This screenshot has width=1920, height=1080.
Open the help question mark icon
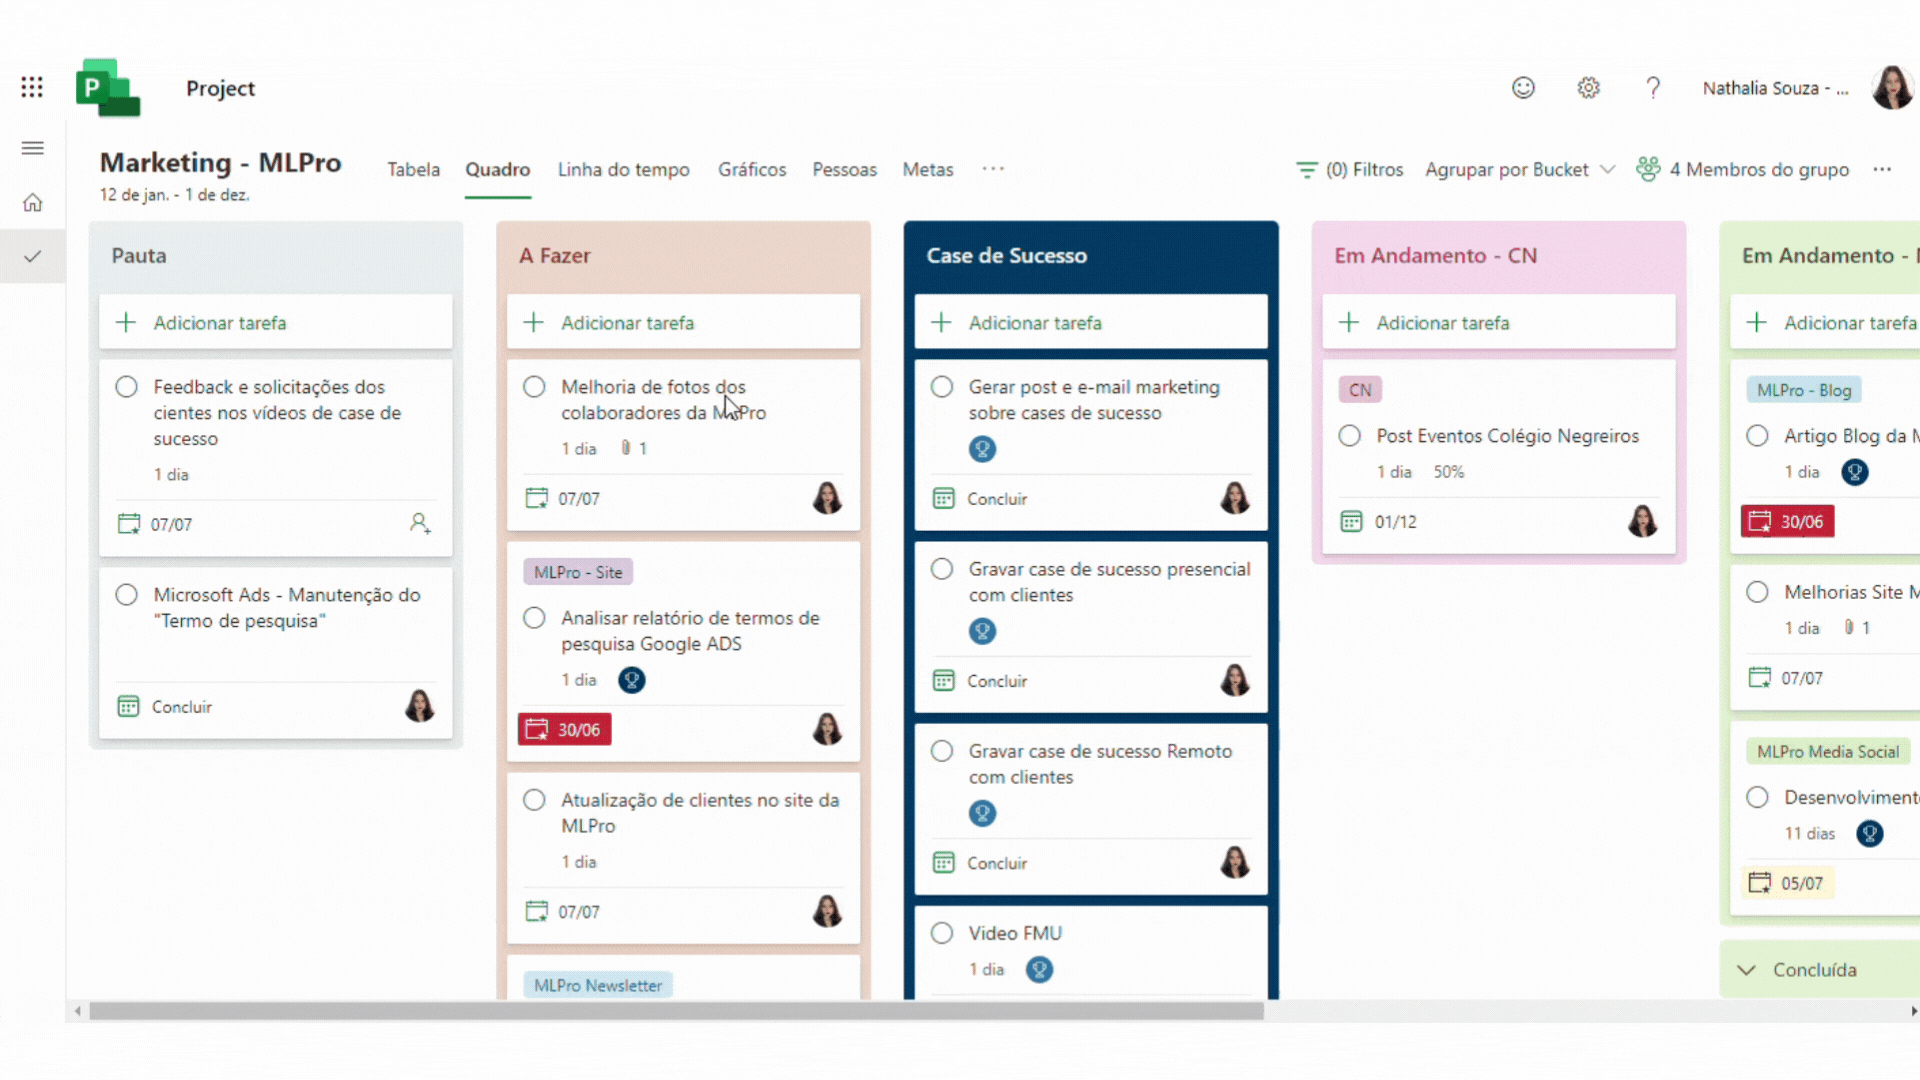[1653, 88]
